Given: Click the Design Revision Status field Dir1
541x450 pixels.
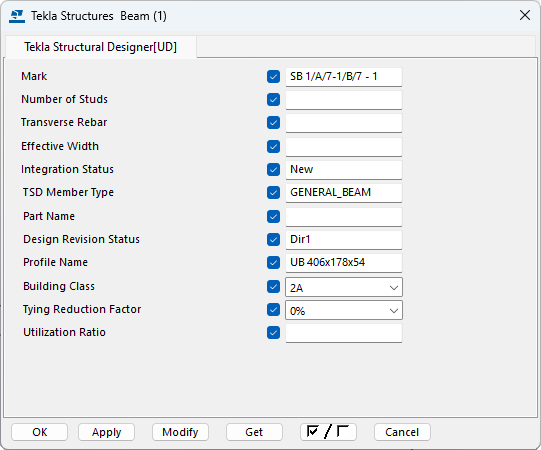Looking at the screenshot, I should pyautogui.click(x=344, y=240).
